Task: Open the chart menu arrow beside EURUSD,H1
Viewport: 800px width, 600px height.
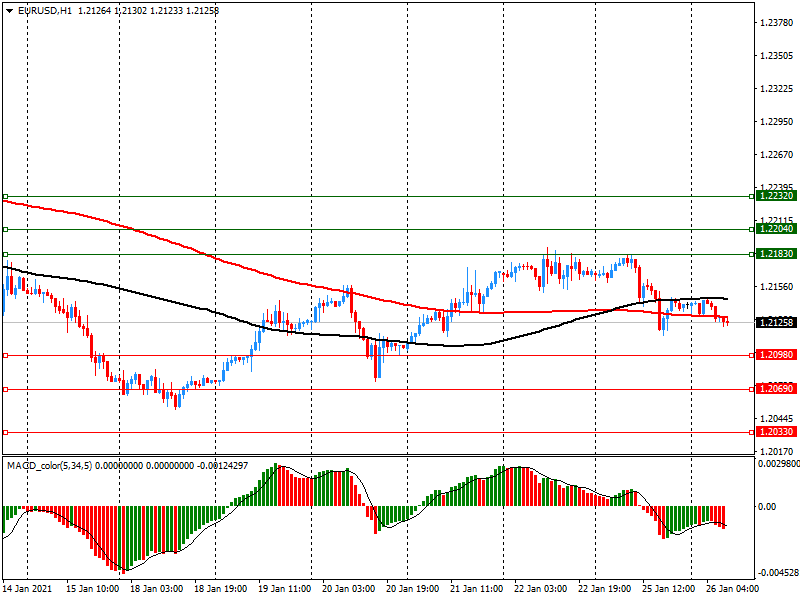Action: pyautogui.click(x=9, y=10)
